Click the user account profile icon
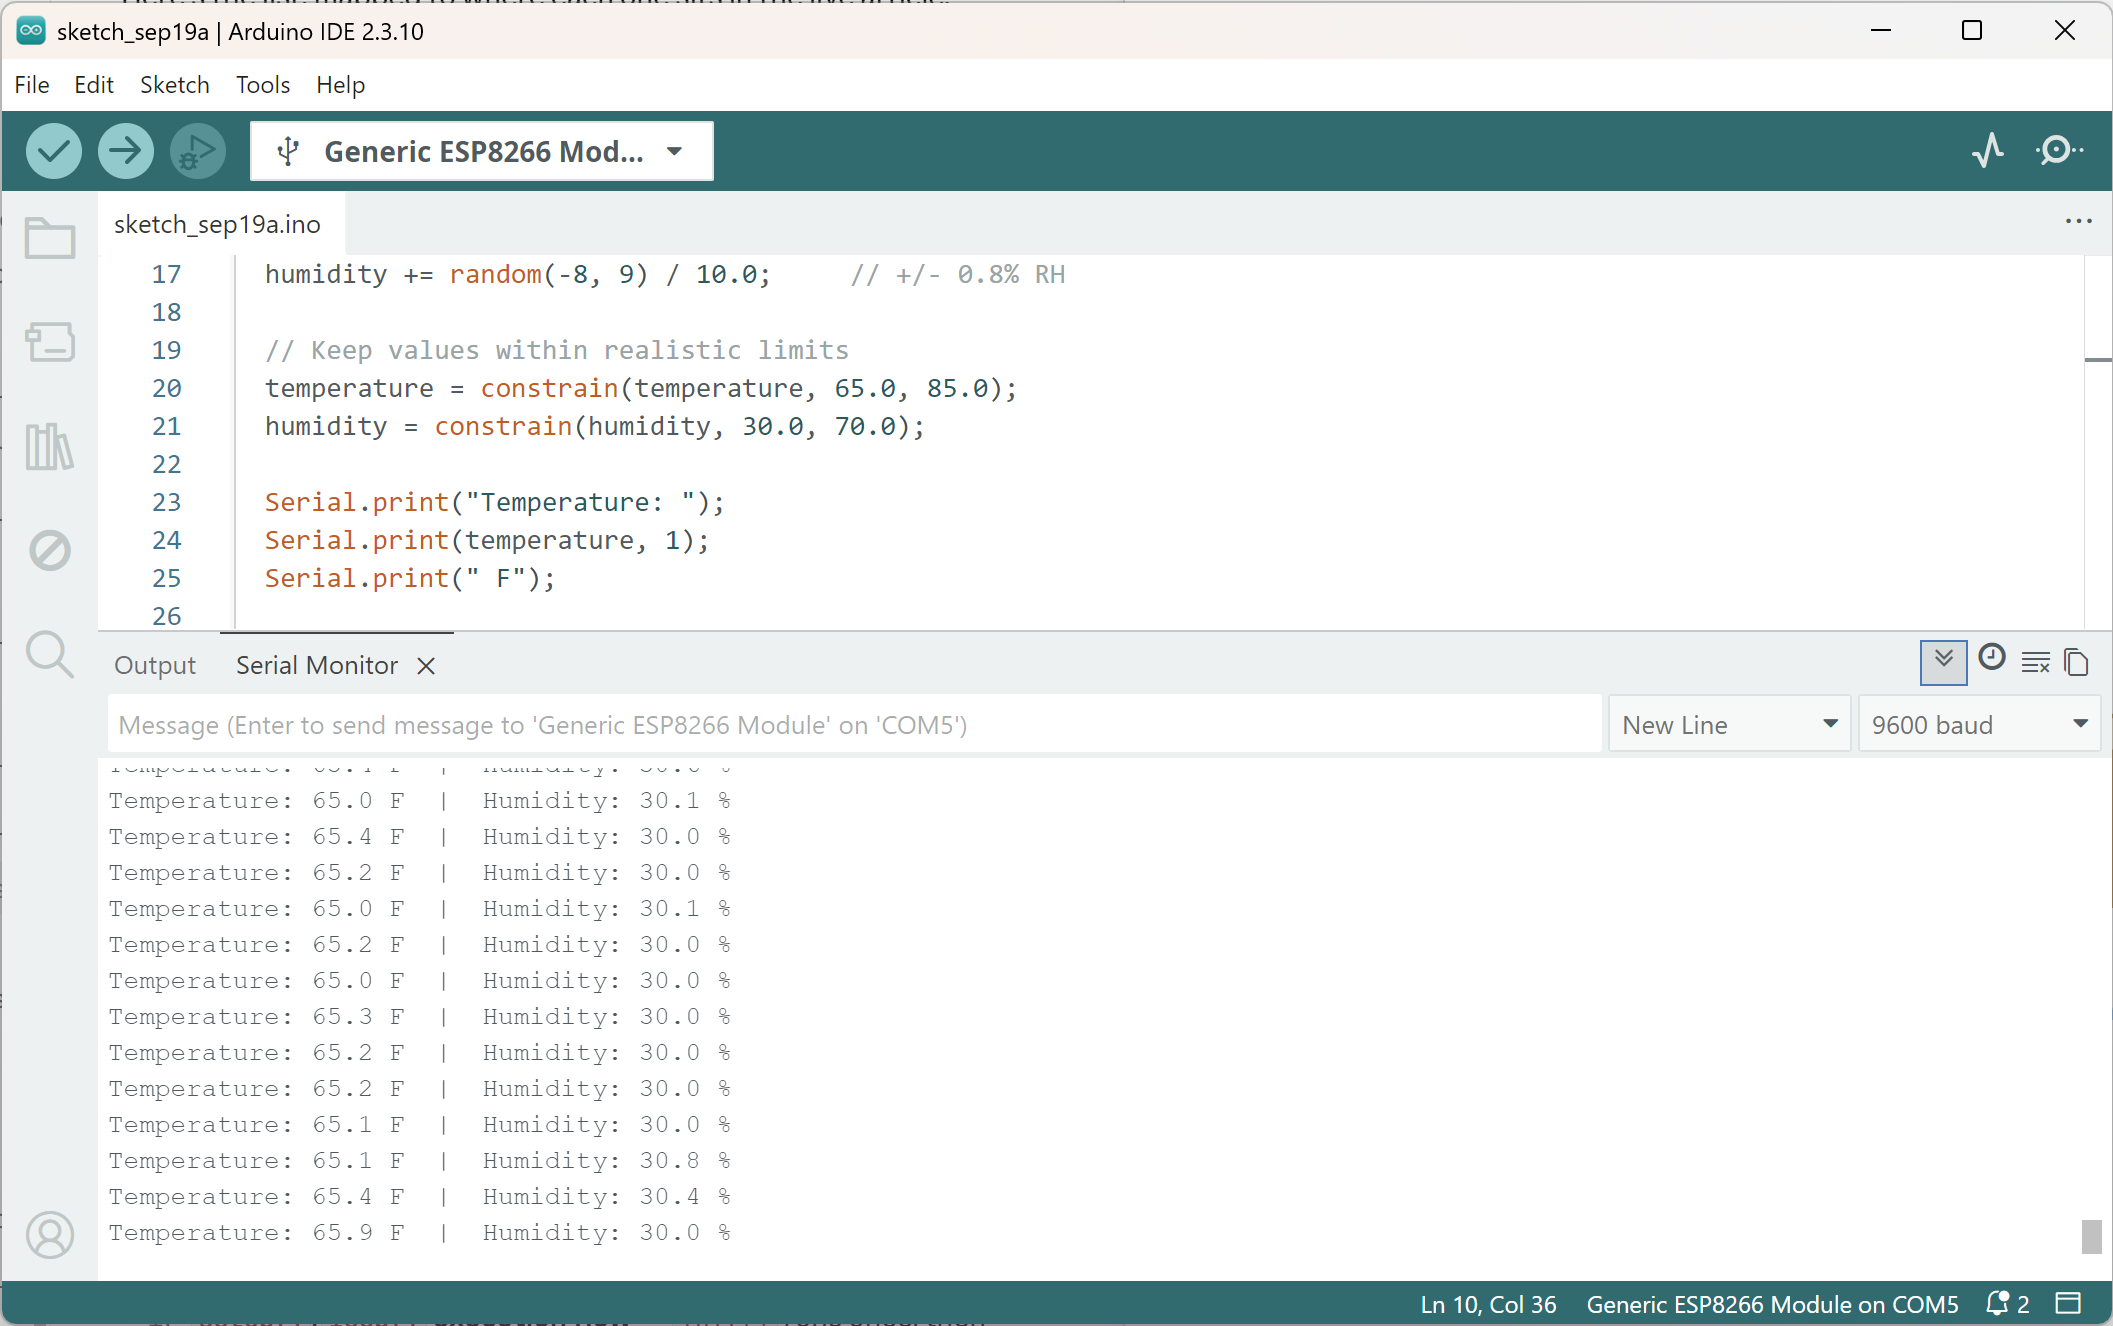The image size is (2113, 1326). coord(50,1235)
